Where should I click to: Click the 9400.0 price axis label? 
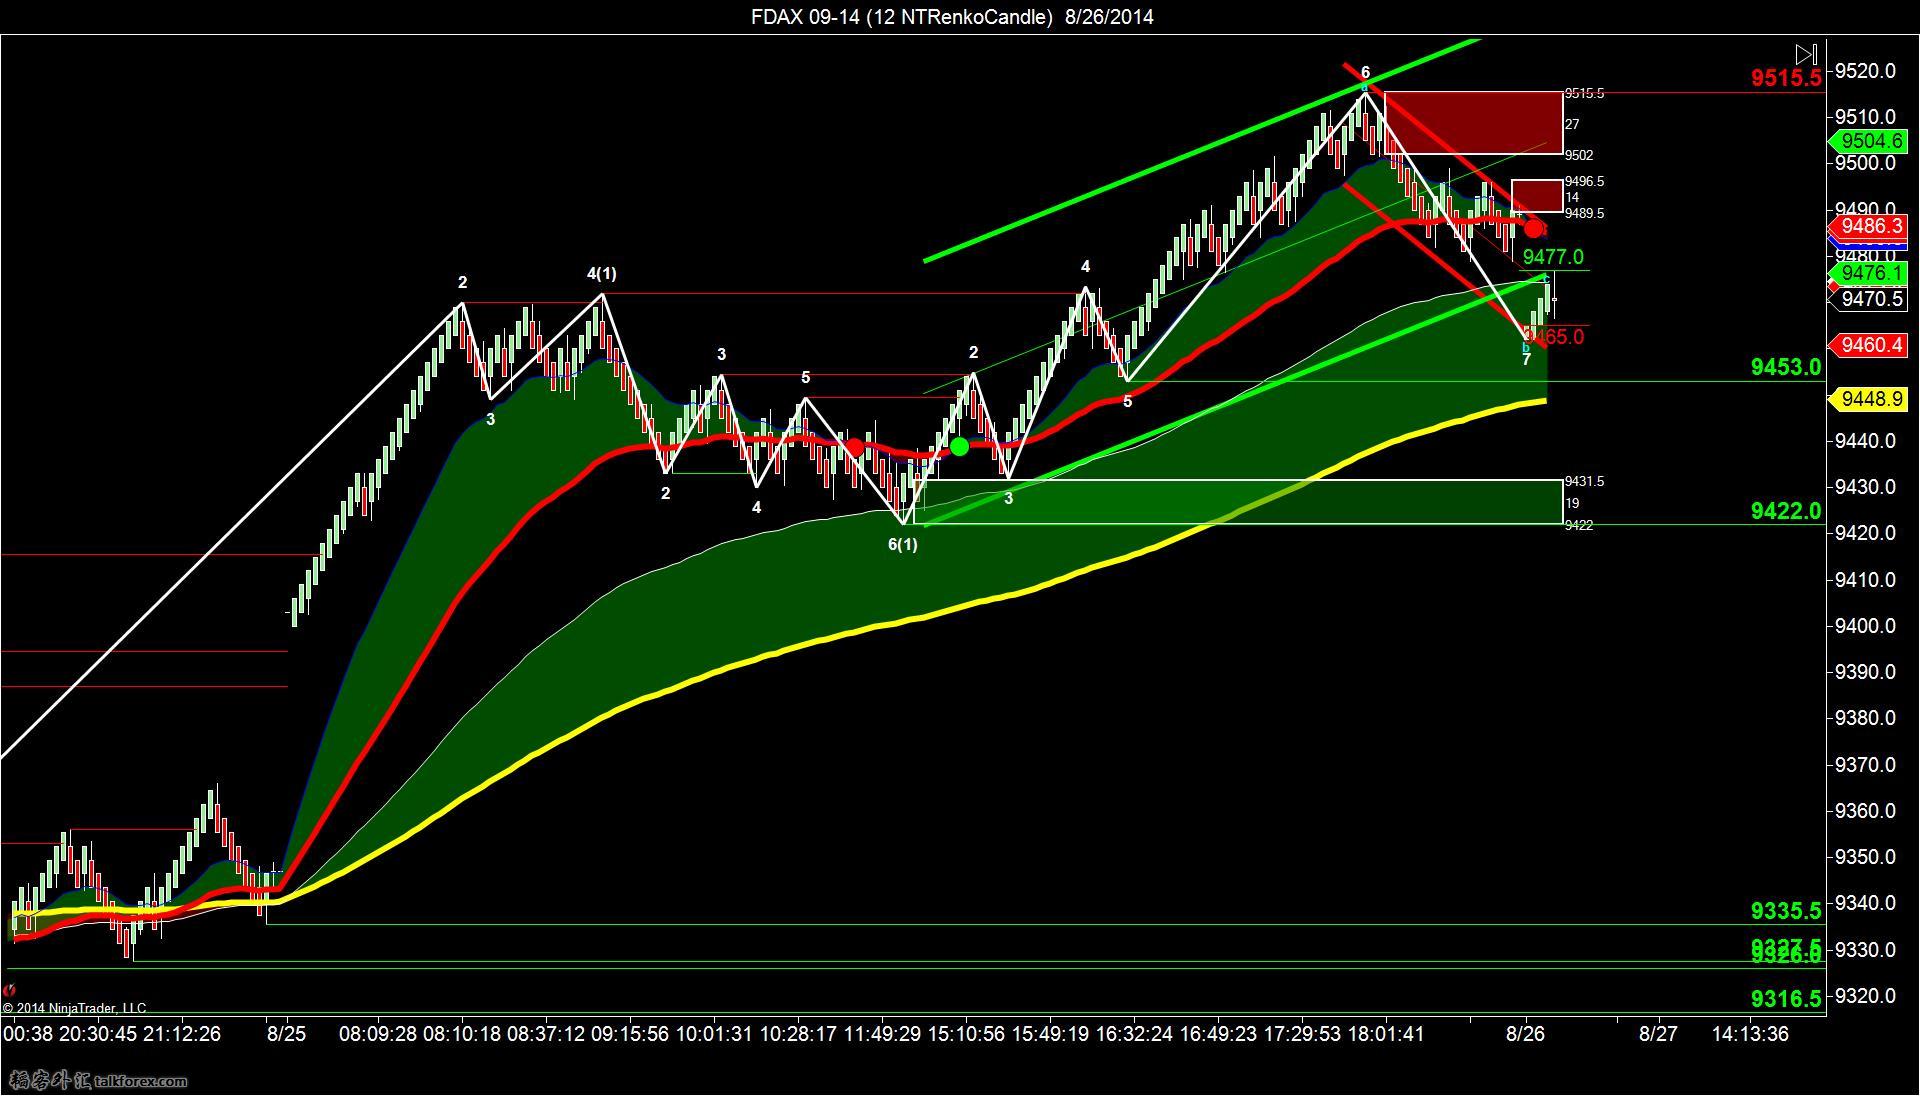(1864, 626)
